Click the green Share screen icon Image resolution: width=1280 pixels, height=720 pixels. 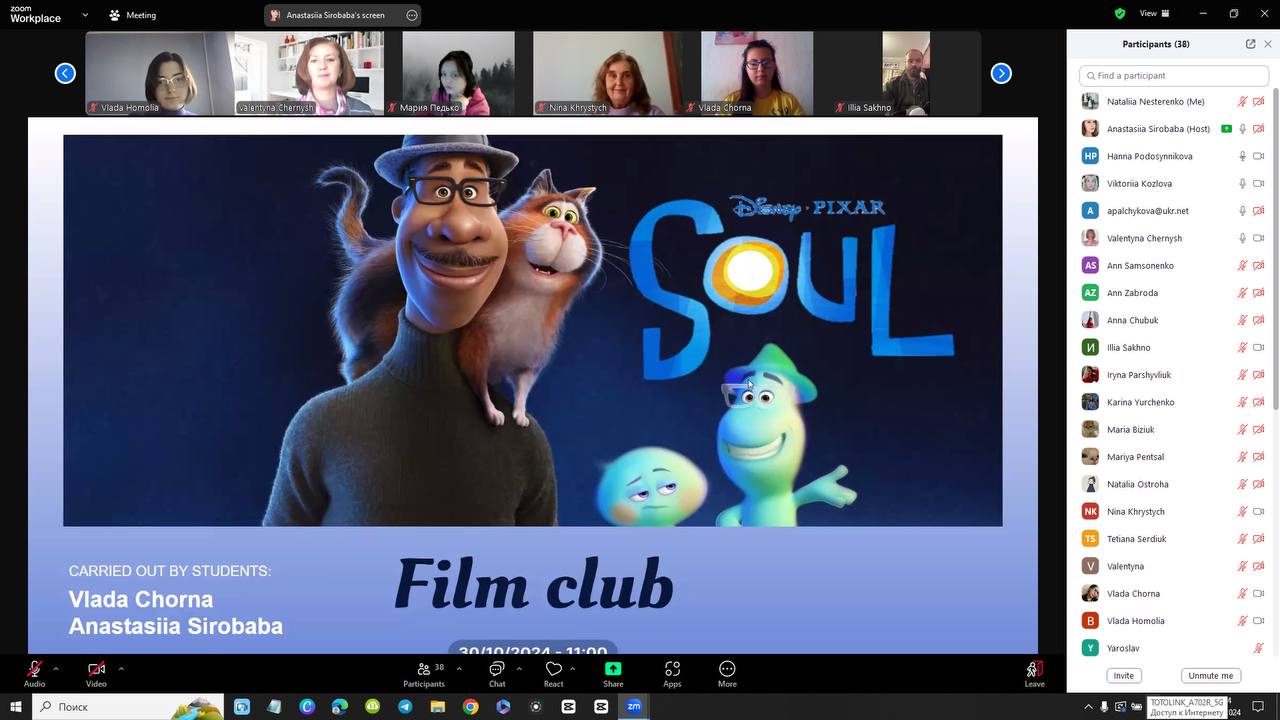click(x=613, y=670)
